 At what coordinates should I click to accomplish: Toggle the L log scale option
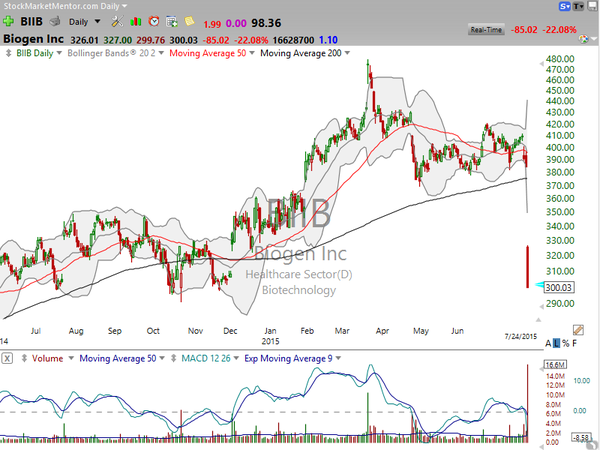click(x=556, y=343)
